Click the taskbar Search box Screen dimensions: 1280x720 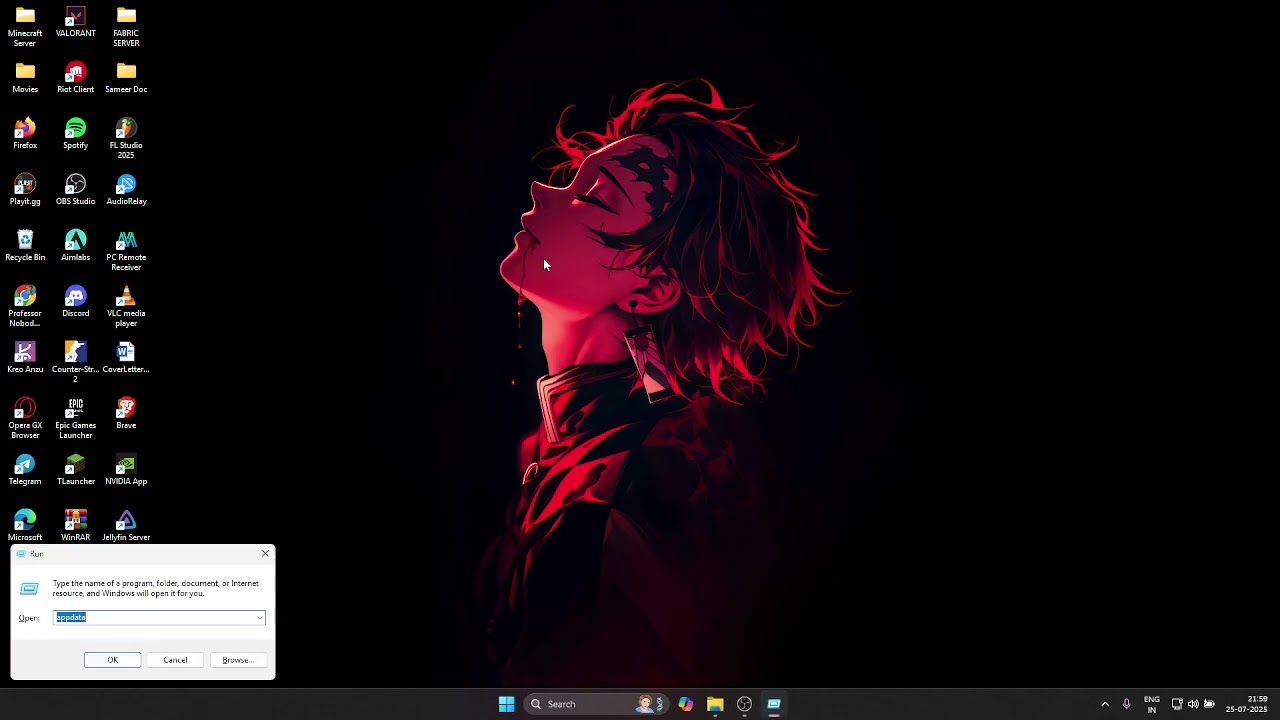pyautogui.click(x=596, y=704)
